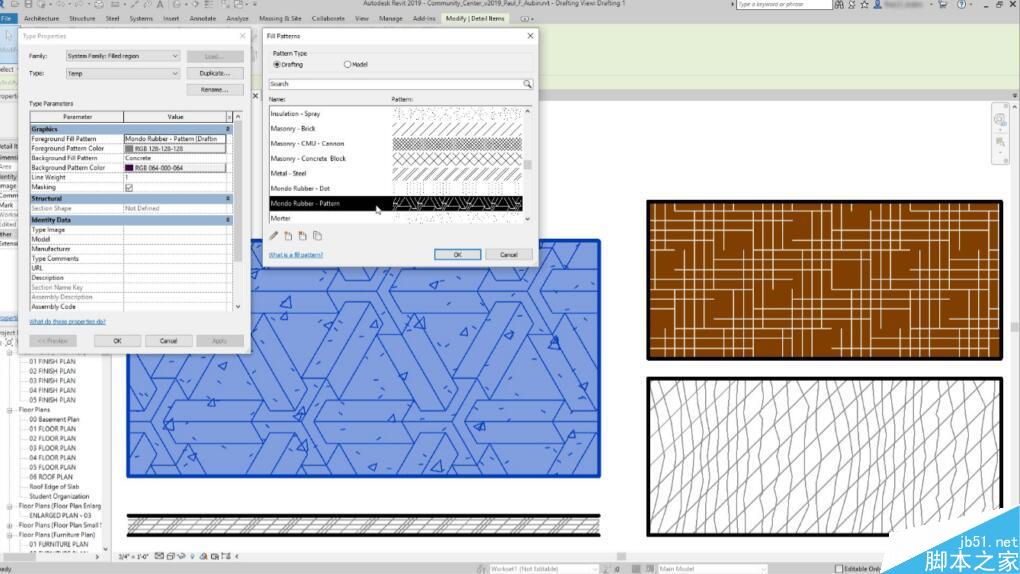Click the Fill Patterns list vertical scrollbar
Viewport: 1020px width, 574px height.
click(528, 165)
